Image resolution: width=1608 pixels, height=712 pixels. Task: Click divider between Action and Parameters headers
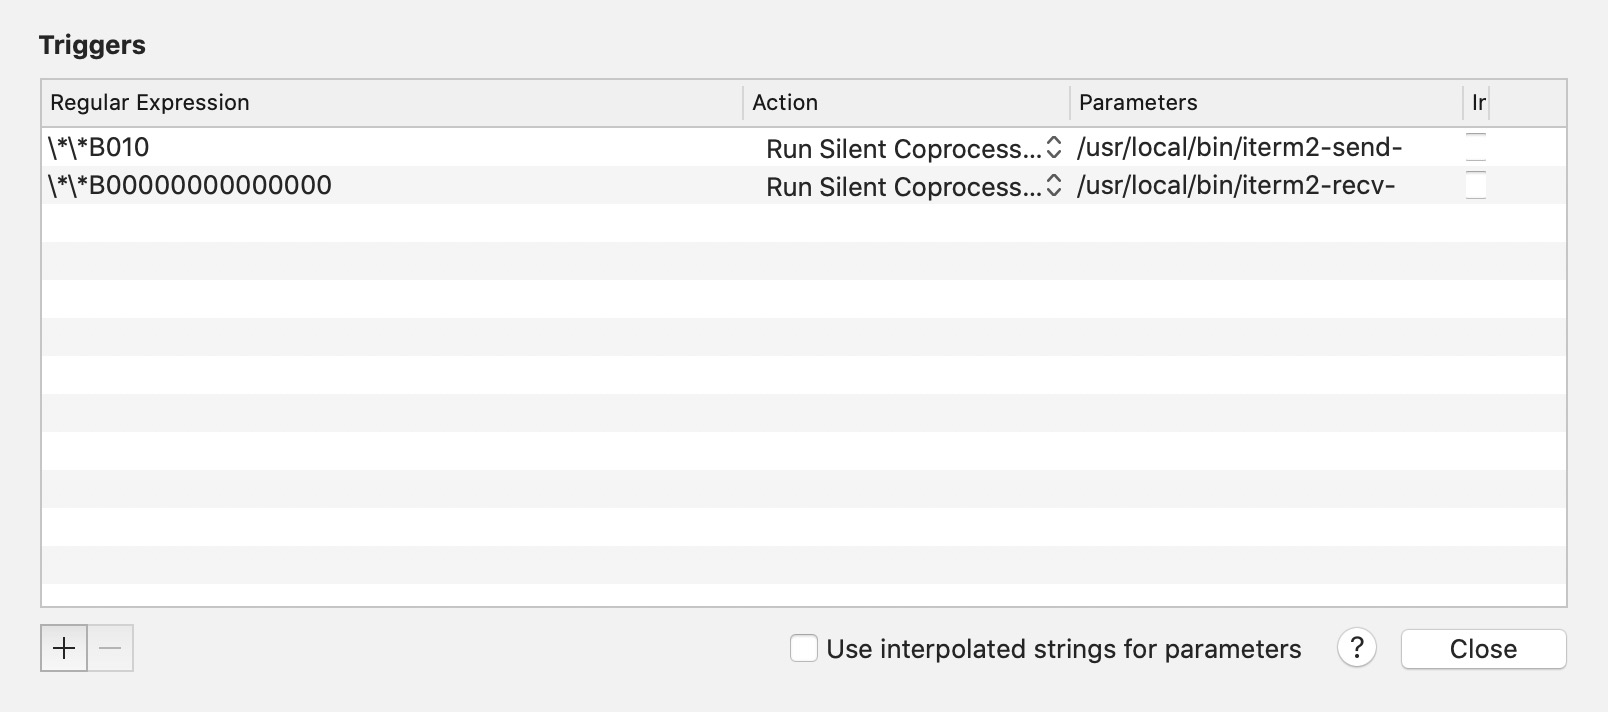1070,103
